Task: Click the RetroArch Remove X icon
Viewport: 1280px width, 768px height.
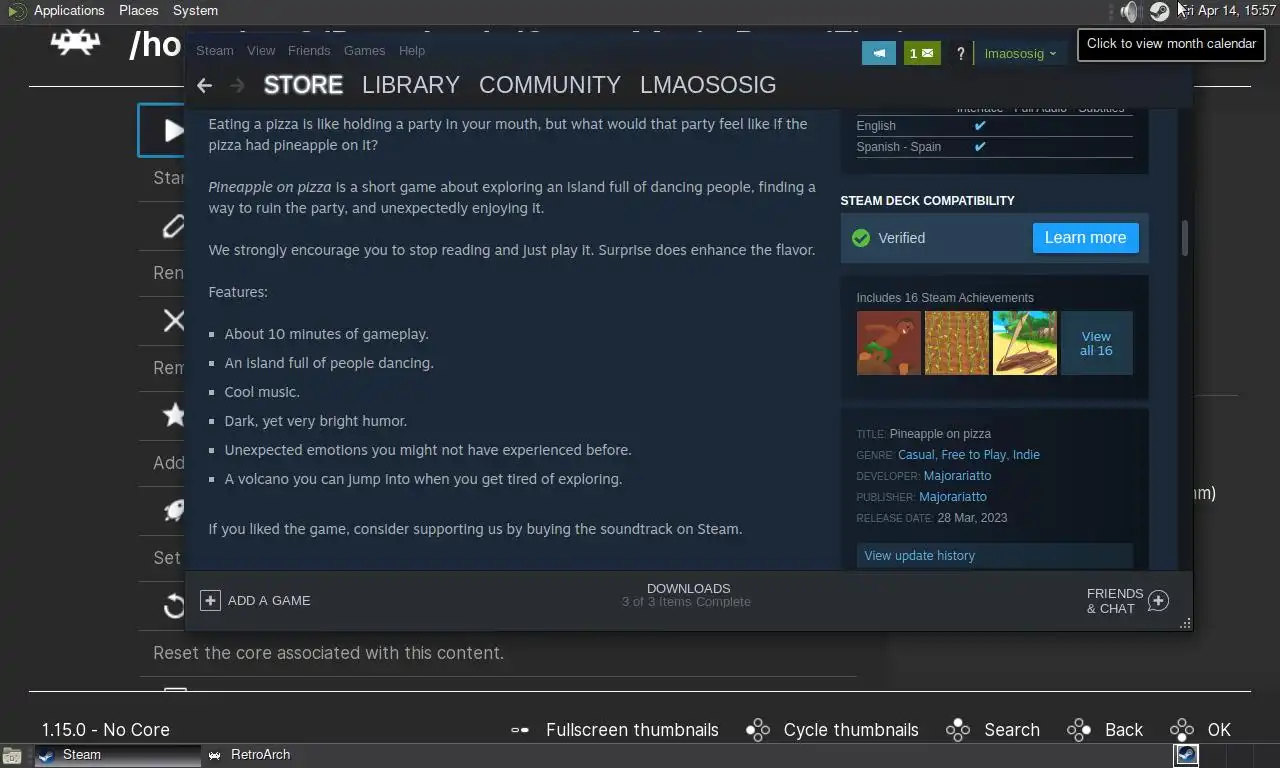Action: point(174,320)
